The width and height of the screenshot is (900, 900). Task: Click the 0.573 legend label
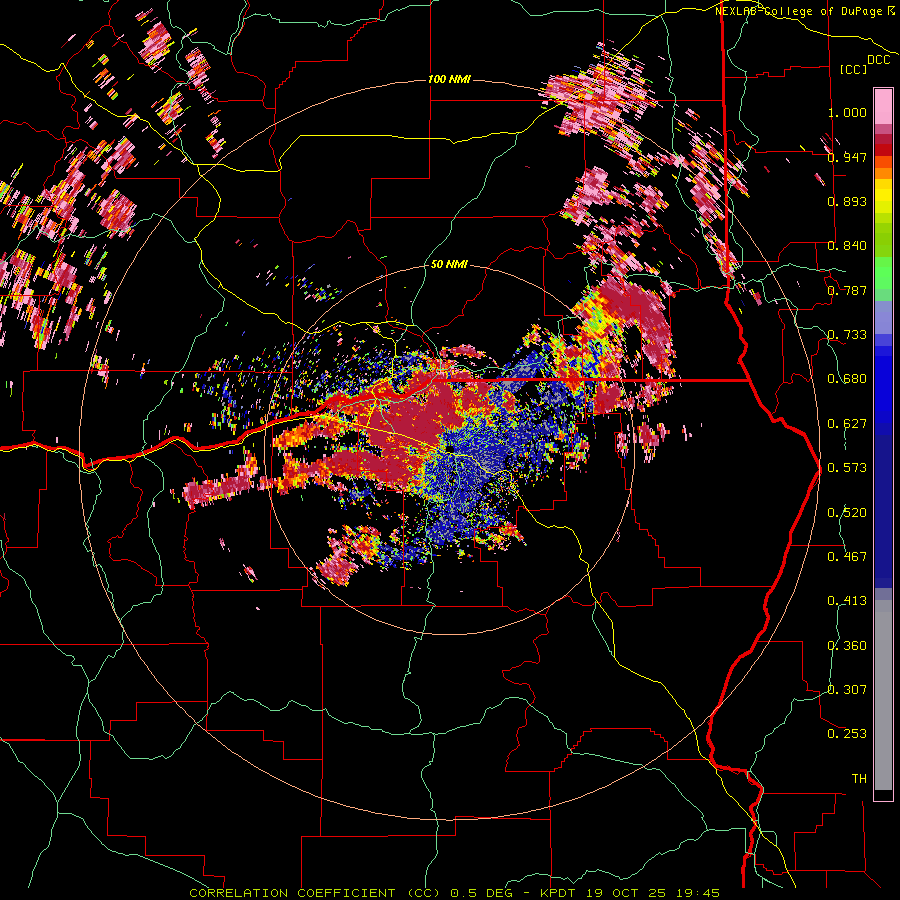click(x=847, y=468)
